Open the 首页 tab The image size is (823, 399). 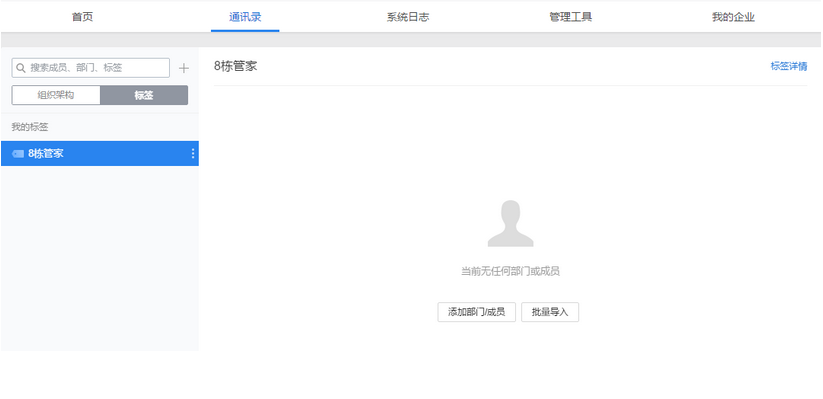[x=82, y=17]
